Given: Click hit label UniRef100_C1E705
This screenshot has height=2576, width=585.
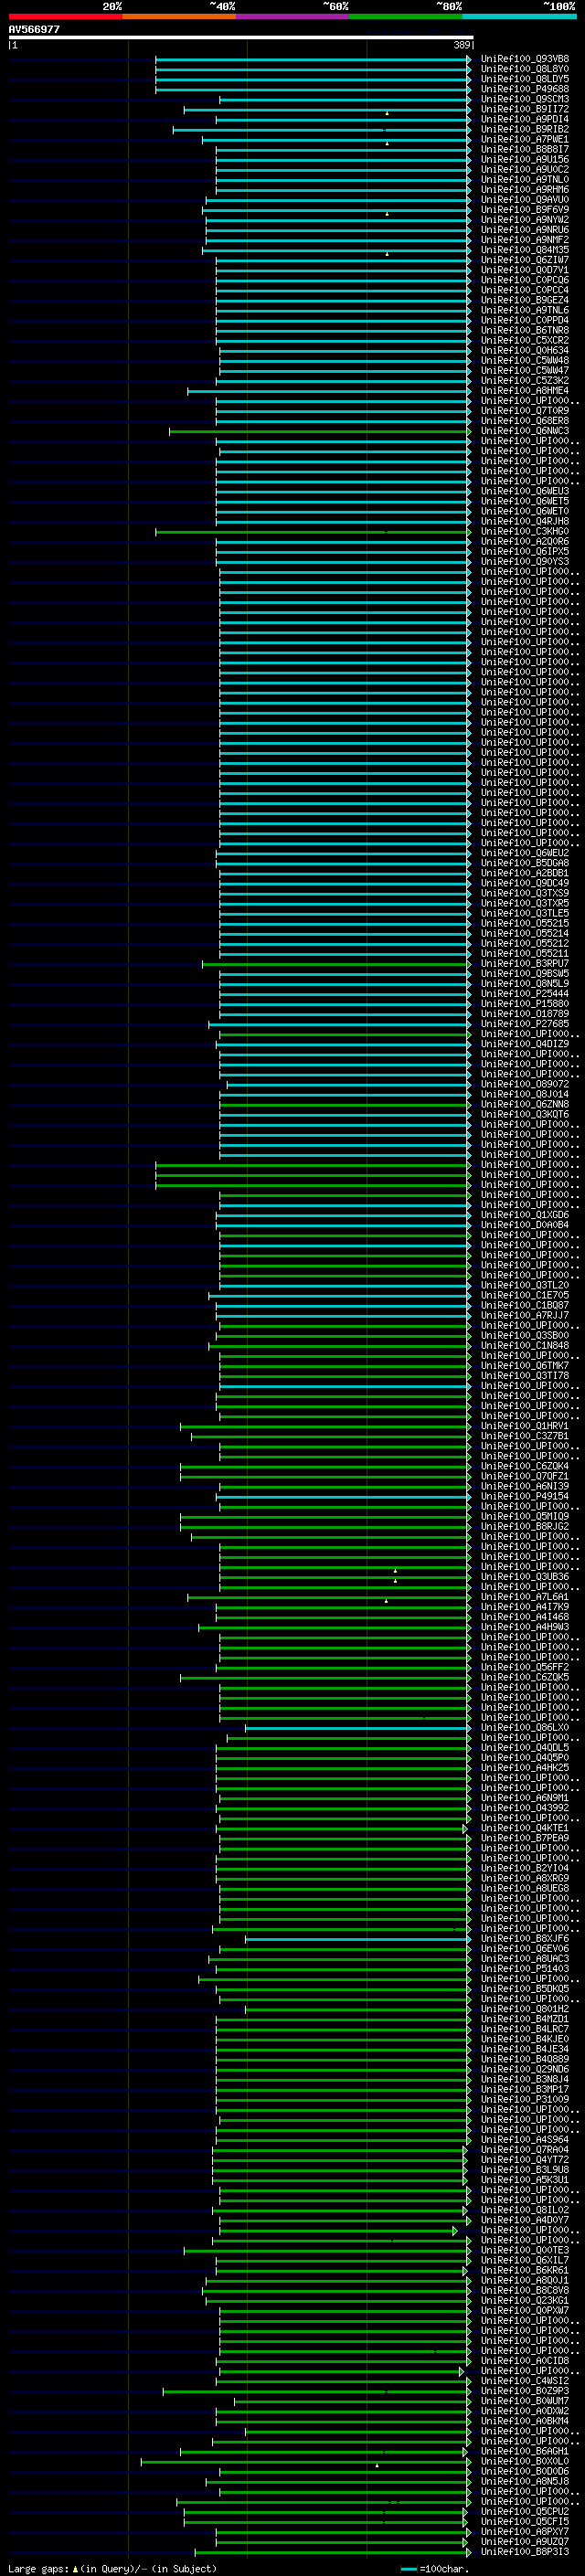Looking at the screenshot, I should click(524, 1295).
